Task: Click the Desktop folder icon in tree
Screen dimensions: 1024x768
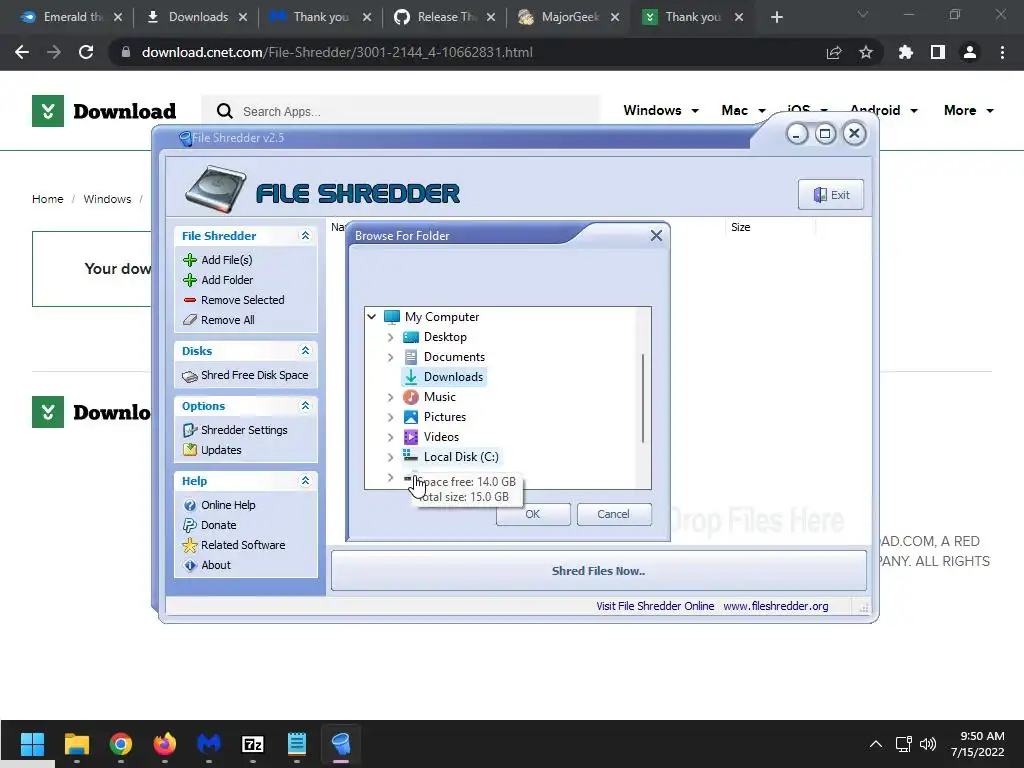Action: [x=411, y=337]
